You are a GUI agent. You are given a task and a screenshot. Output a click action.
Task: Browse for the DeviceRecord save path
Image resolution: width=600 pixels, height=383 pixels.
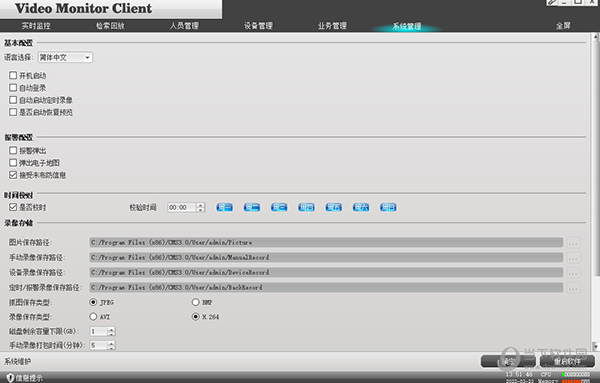pos(573,272)
